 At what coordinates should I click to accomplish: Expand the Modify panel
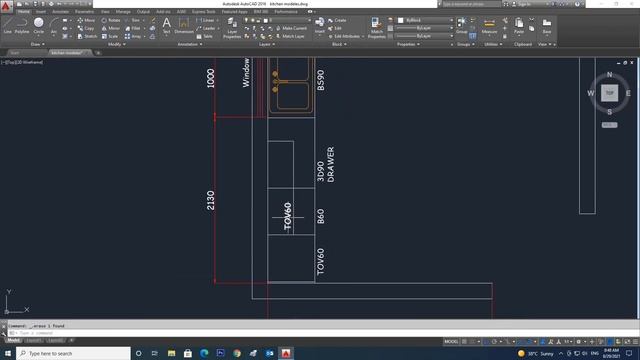click(x=116, y=44)
